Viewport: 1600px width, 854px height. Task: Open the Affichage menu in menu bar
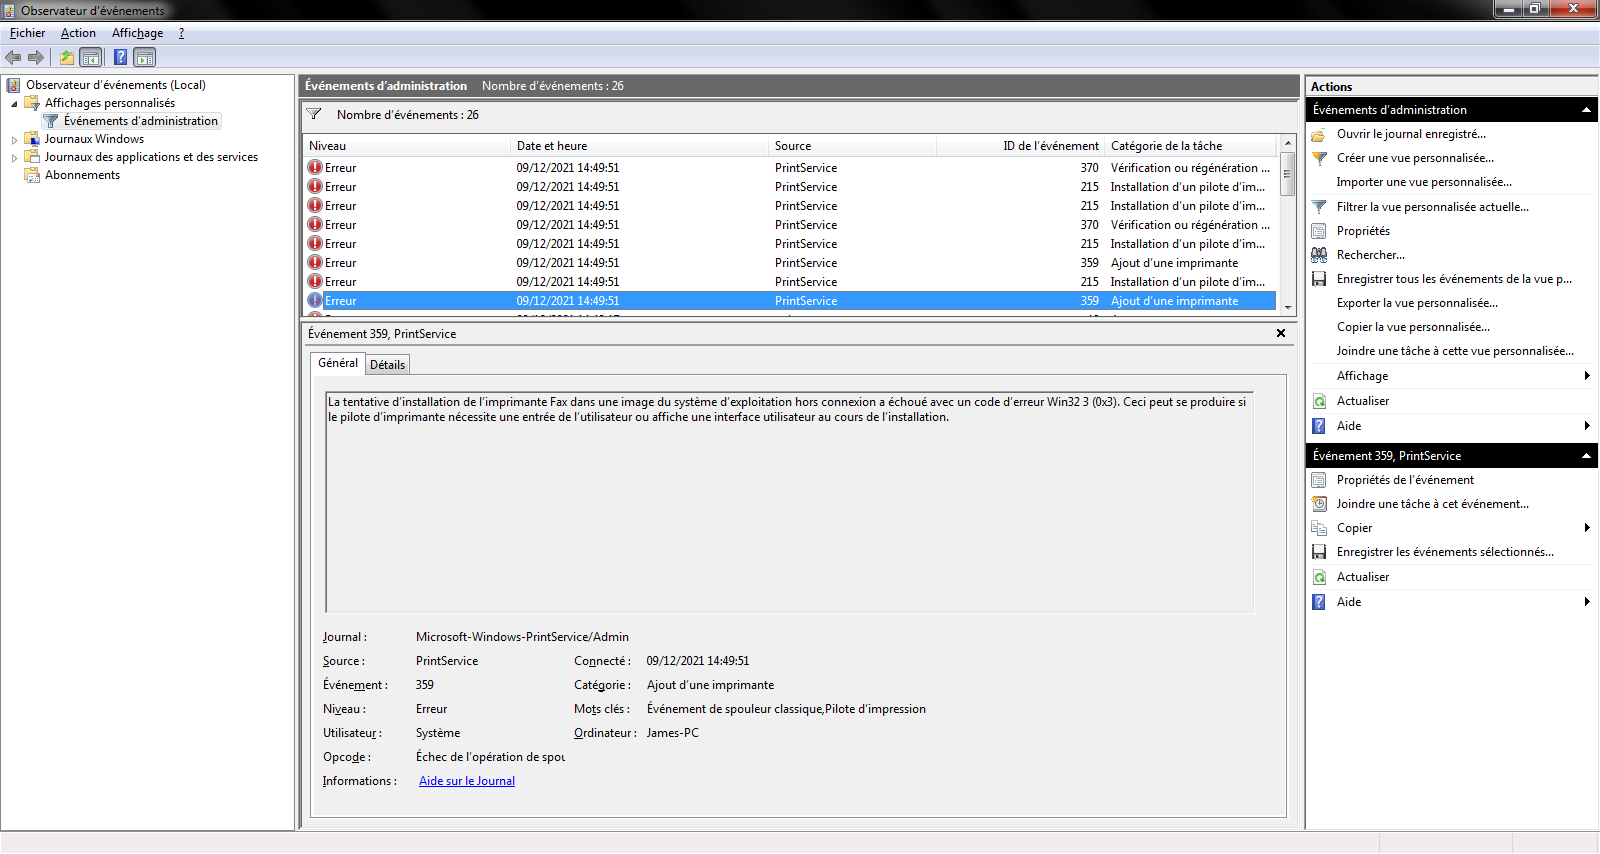click(x=137, y=33)
